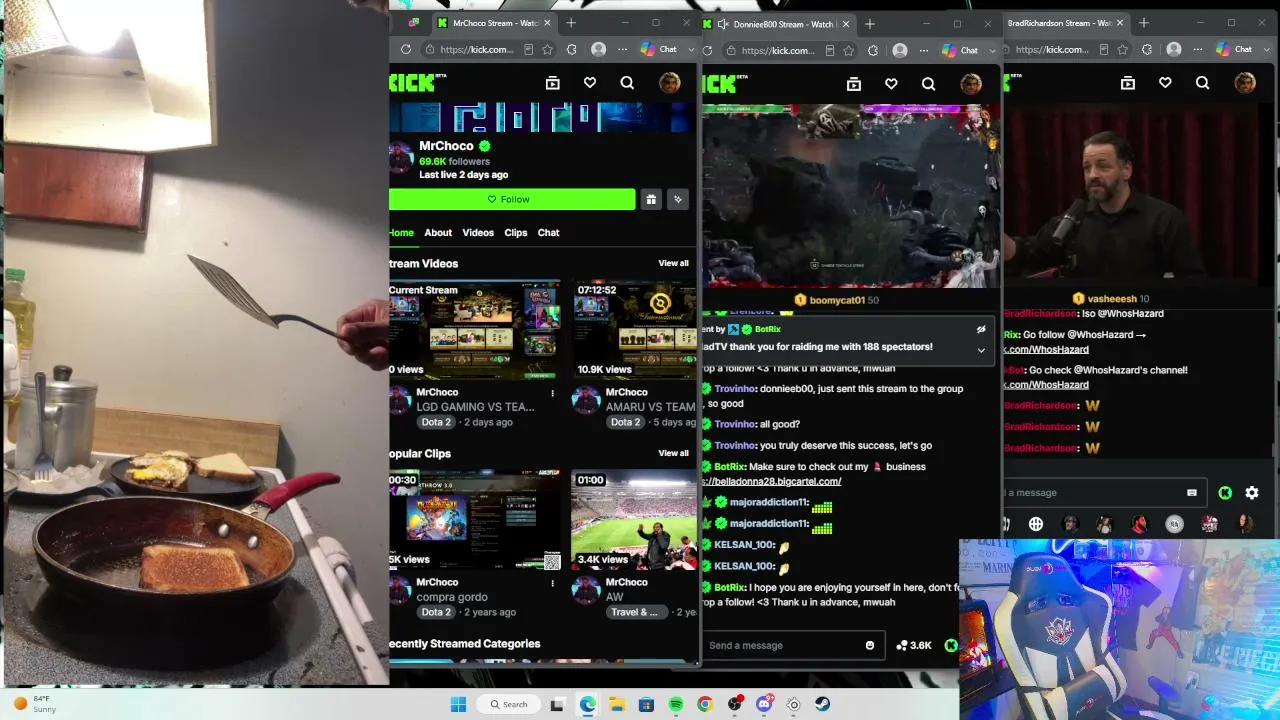Screen dimensions: 1280x720
Task: Open Kick search in BradRichardson window
Action: [x=1203, y=84]
